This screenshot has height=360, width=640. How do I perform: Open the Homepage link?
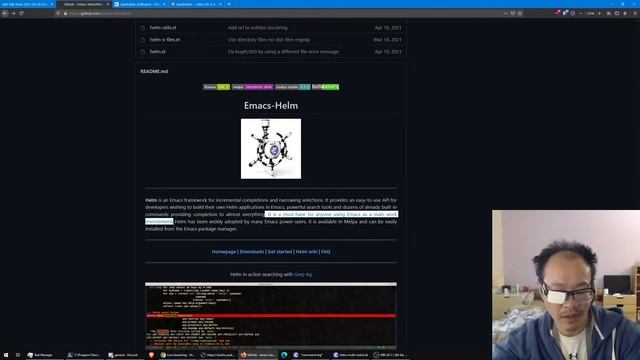(224, 252)
